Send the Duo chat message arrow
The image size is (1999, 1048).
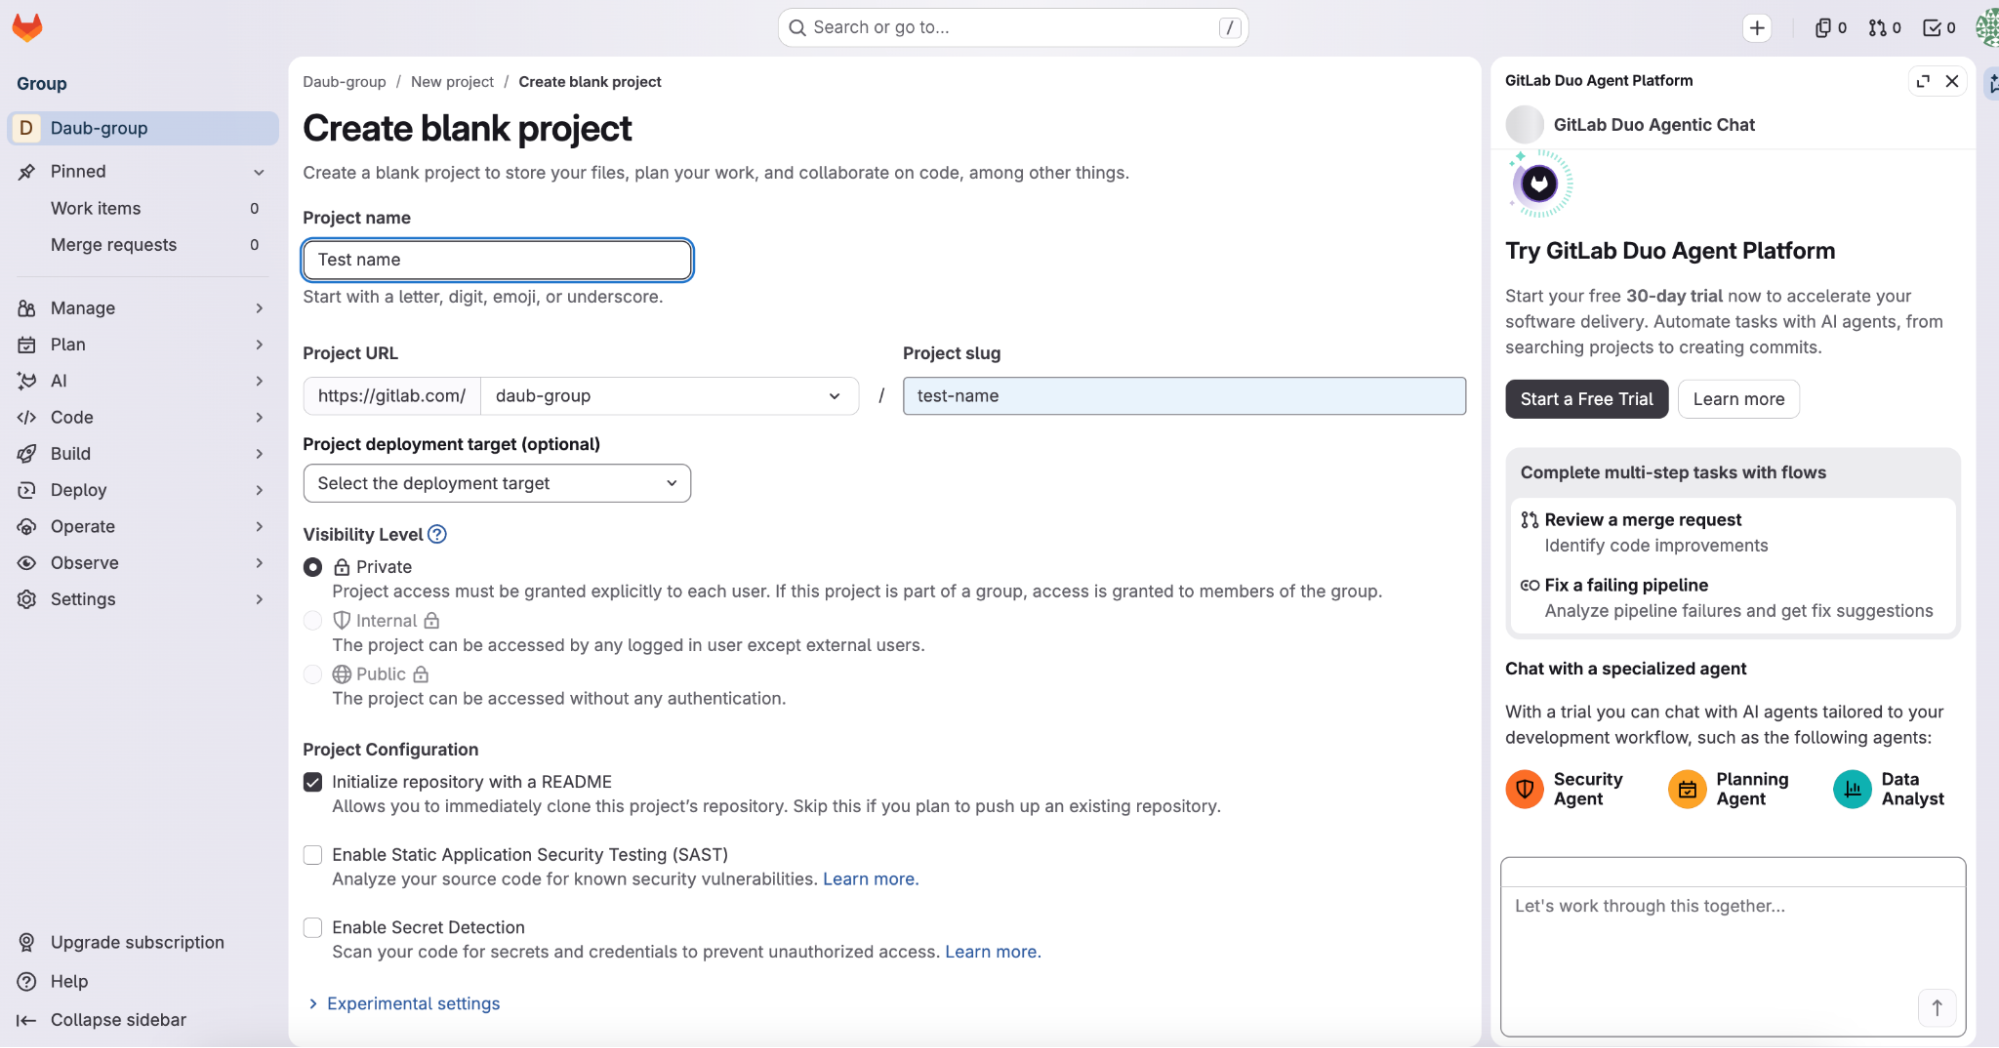[x=1937, y=1008]
